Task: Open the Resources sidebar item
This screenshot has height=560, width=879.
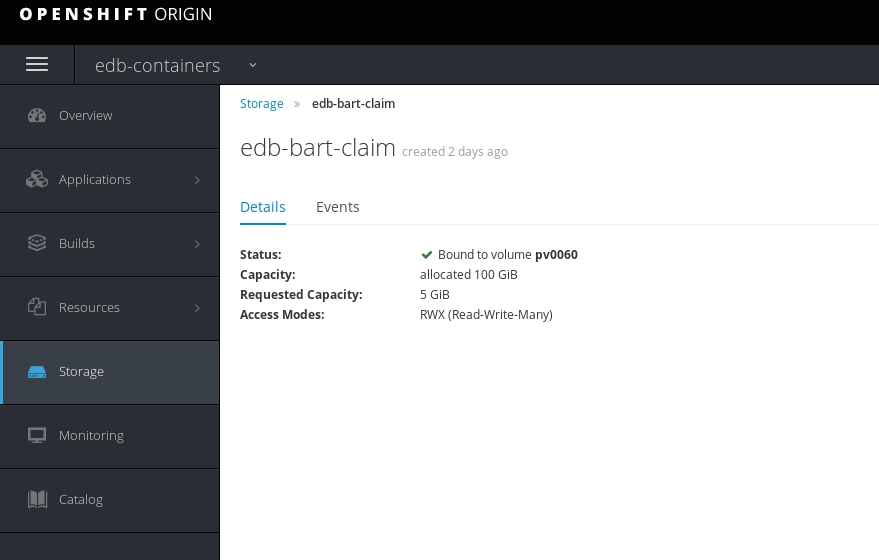Action: 109,308
